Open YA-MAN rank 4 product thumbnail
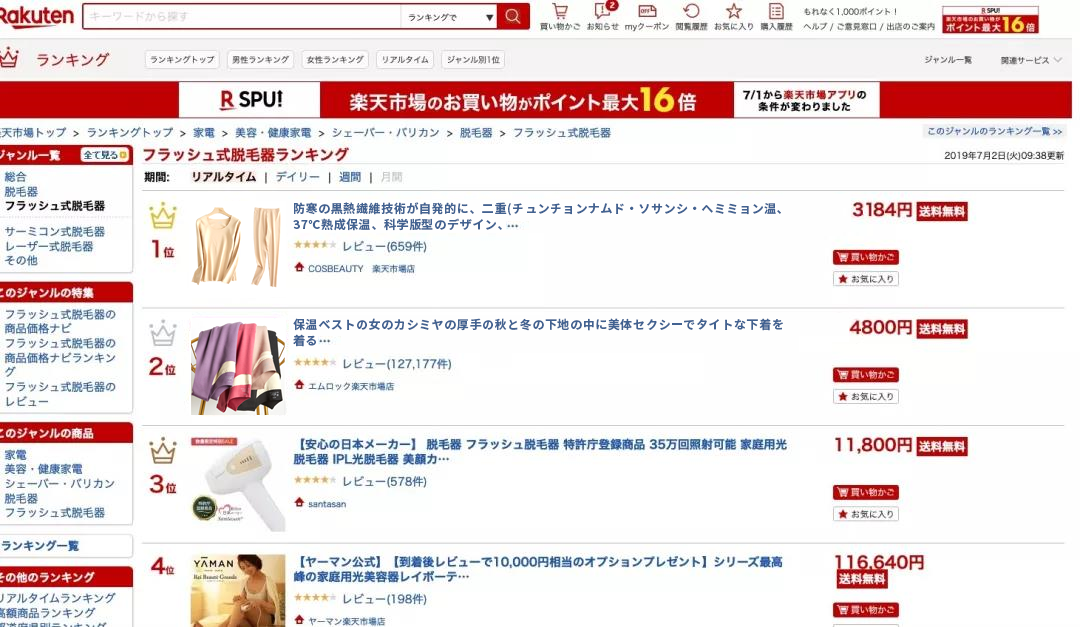 click(238, 590)
